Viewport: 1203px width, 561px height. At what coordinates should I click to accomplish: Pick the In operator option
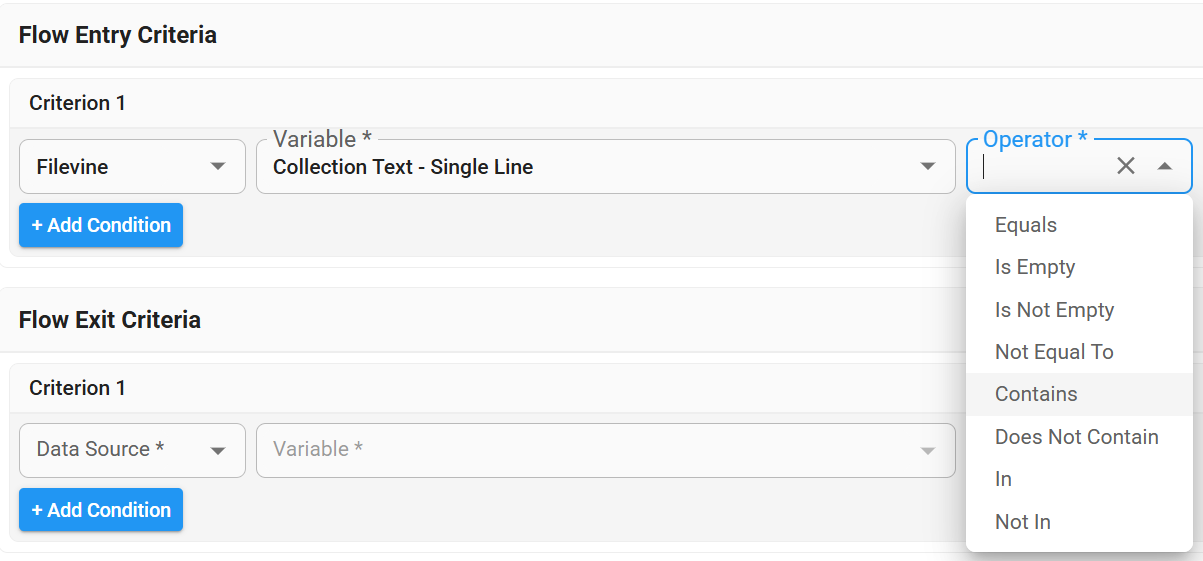(x=1004, y=479)
